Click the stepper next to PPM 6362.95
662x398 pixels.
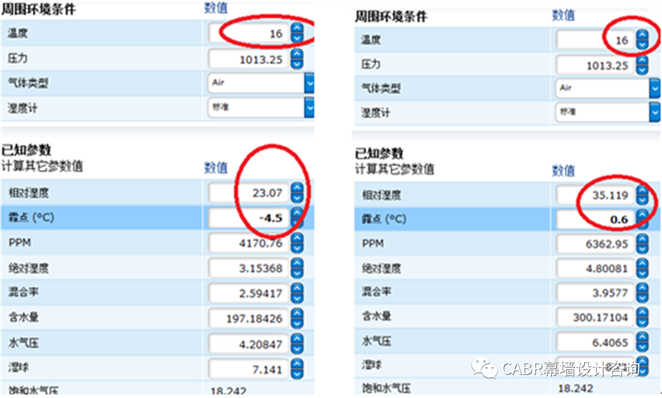coord(643,244)
